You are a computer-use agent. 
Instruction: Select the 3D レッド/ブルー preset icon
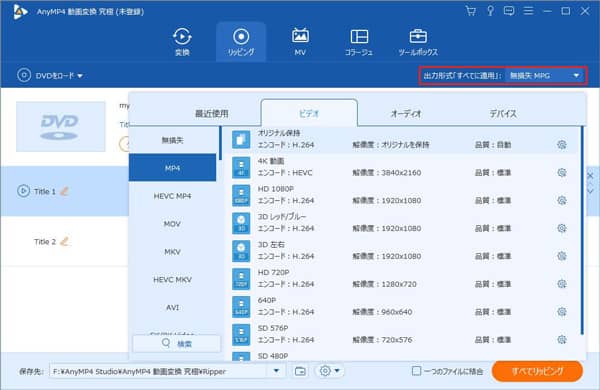241,223
